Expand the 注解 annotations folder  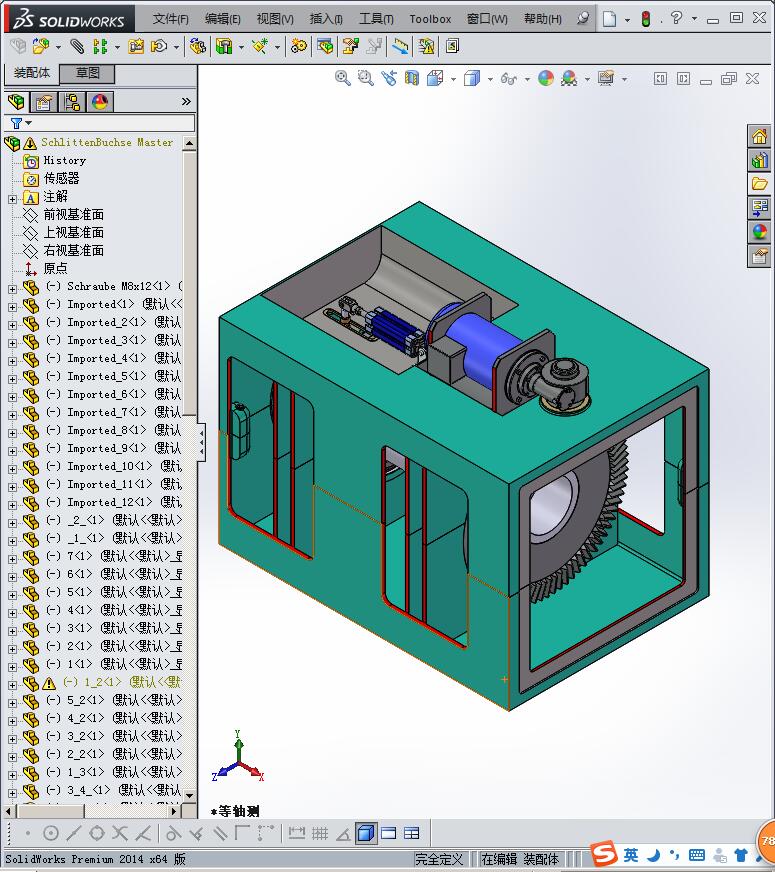tap(12, 199)
